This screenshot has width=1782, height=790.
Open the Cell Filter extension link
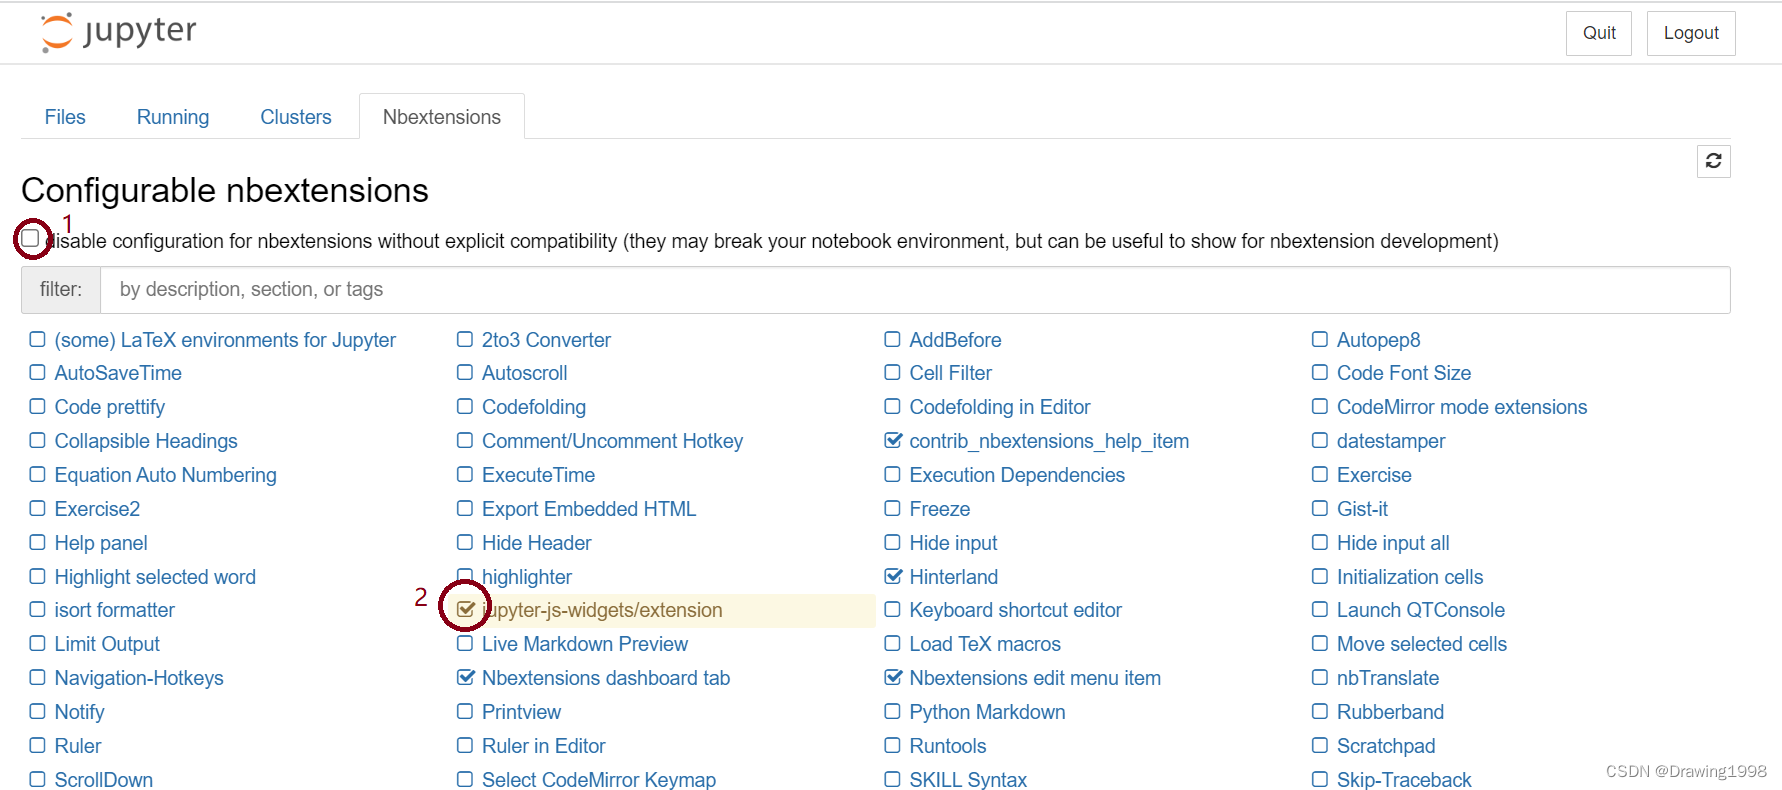951,373
